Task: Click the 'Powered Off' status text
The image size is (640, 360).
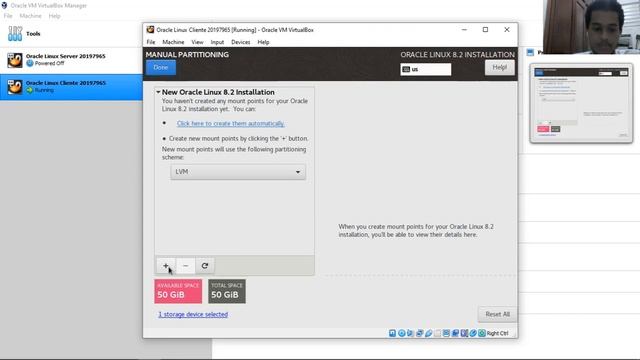Action: click(x=49, y=64)
